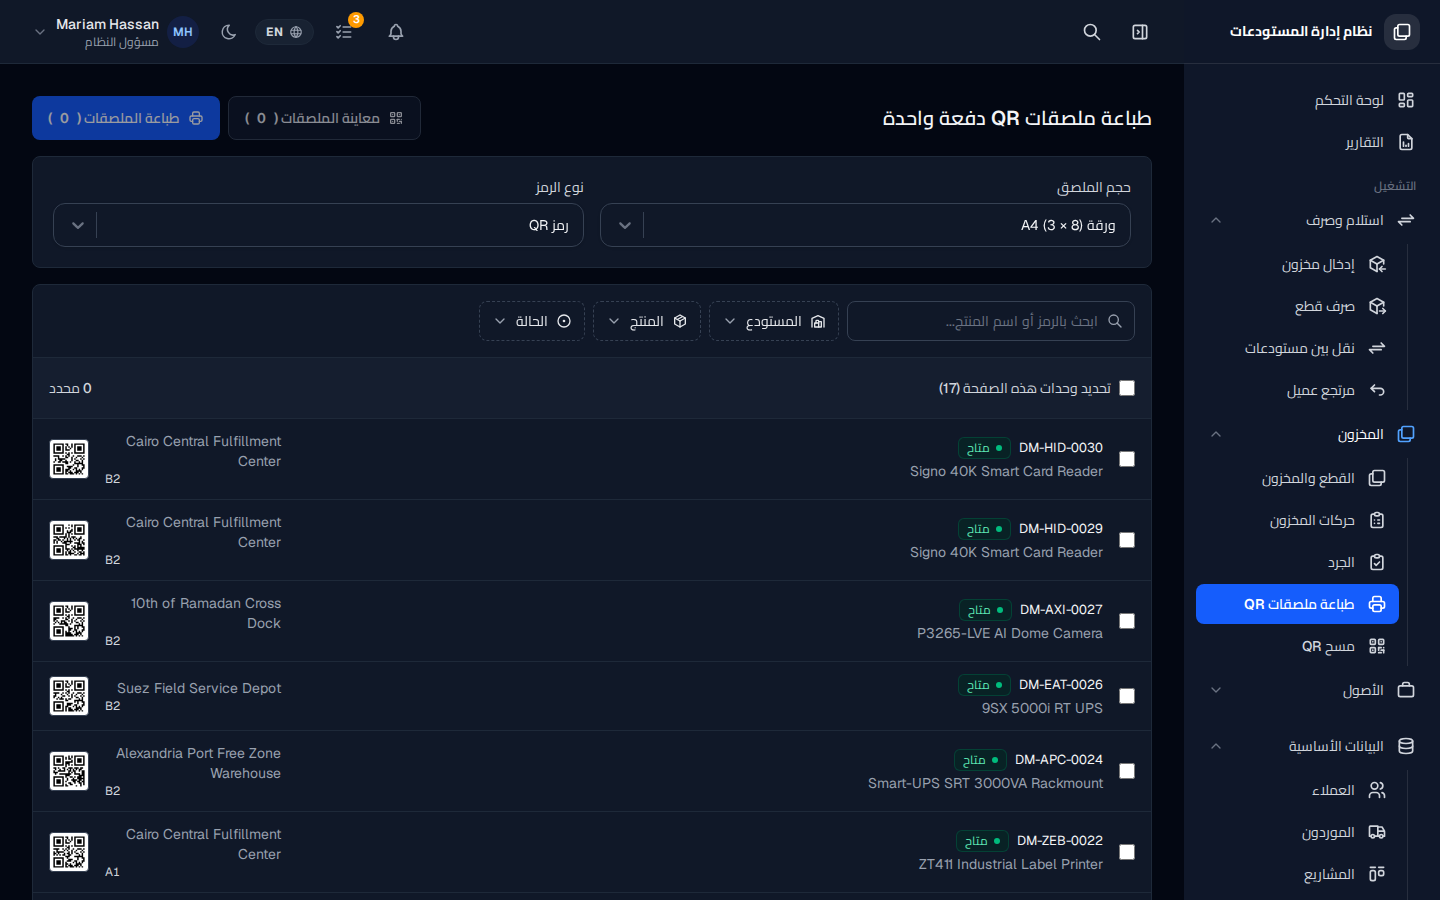The width and height of the screenshot is (1440, 900).
Task: Check the DM-EAT-0026 row checkbox
Action: [x=1127, y=696]
